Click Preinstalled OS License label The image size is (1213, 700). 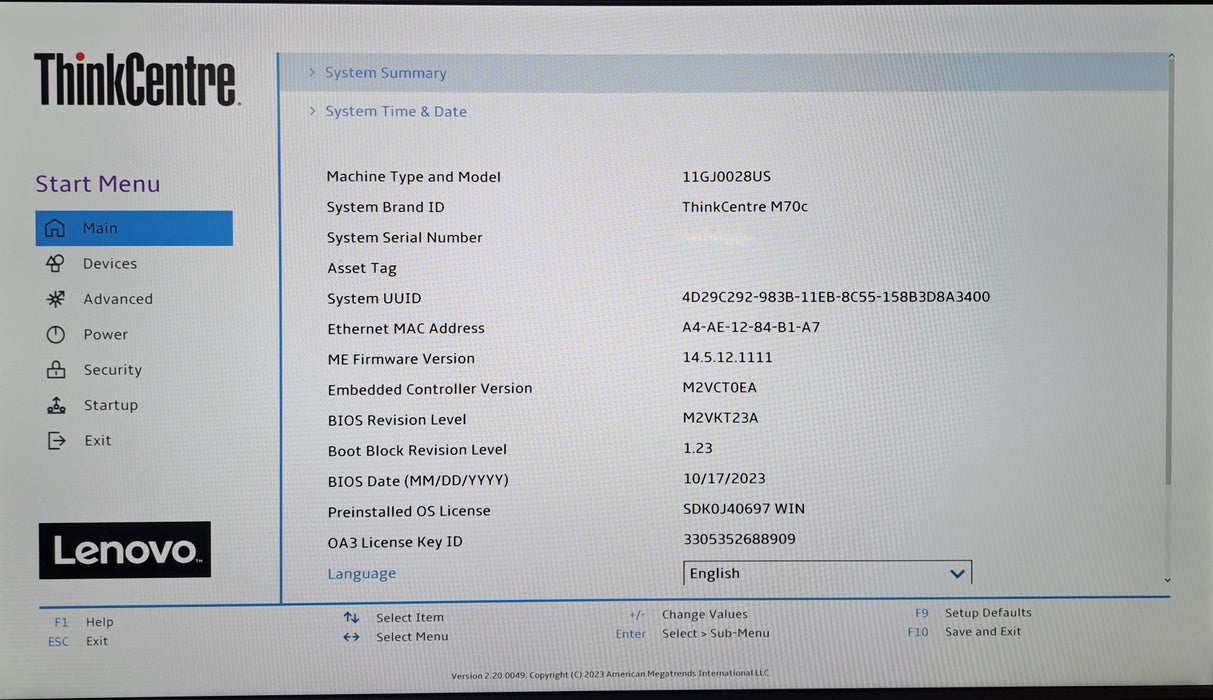409,511
